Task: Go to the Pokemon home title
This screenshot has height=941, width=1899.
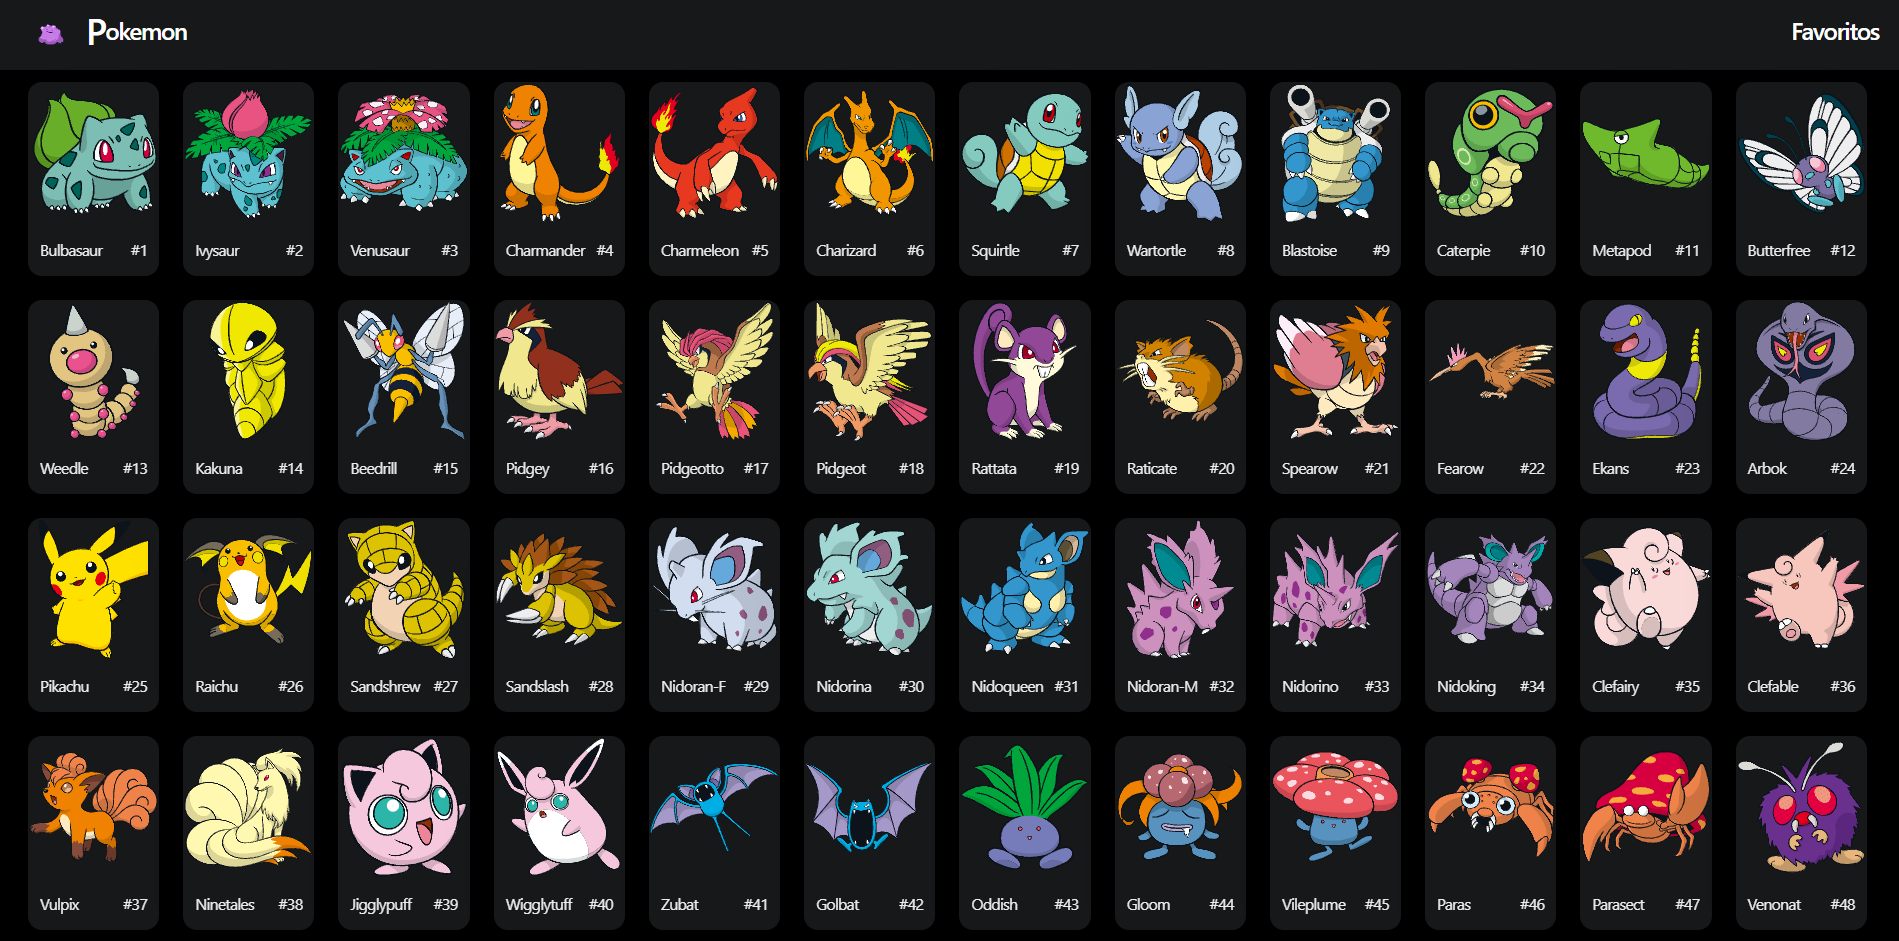Action: click(137, 32)
